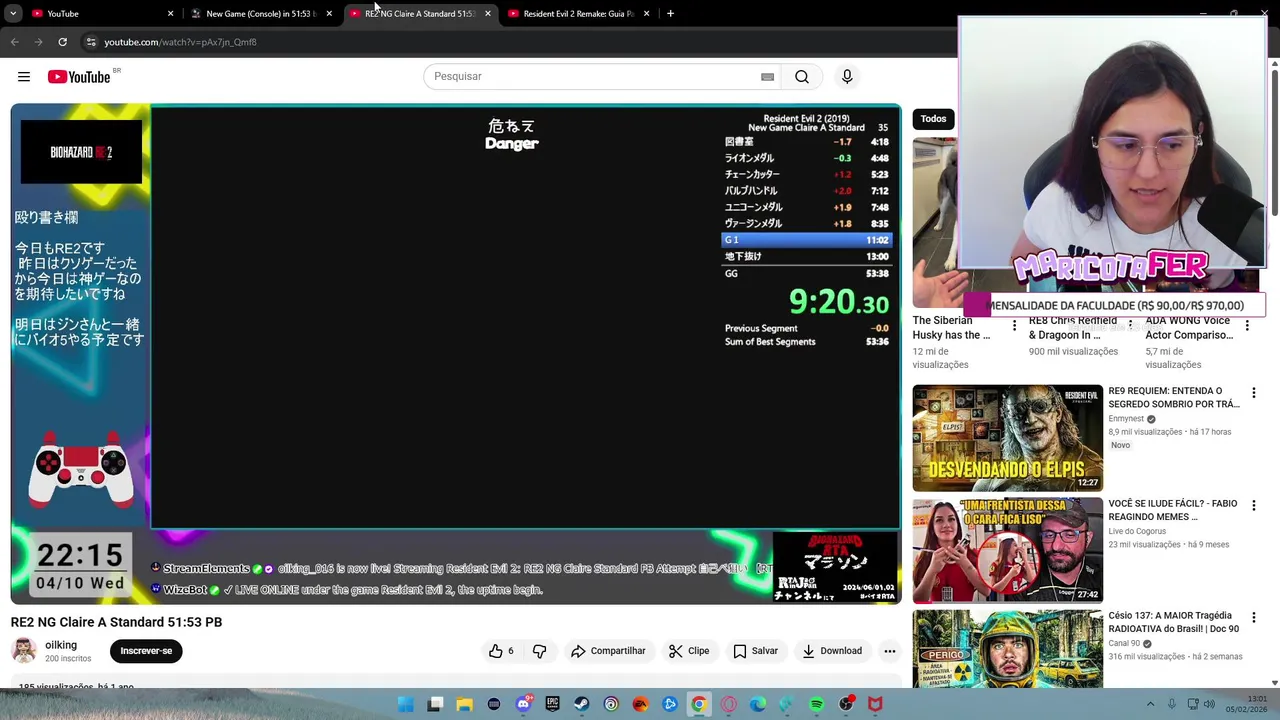Screen dimensions: 1280x720
Task: Open the oilking channel avatar
Action: 24,650
